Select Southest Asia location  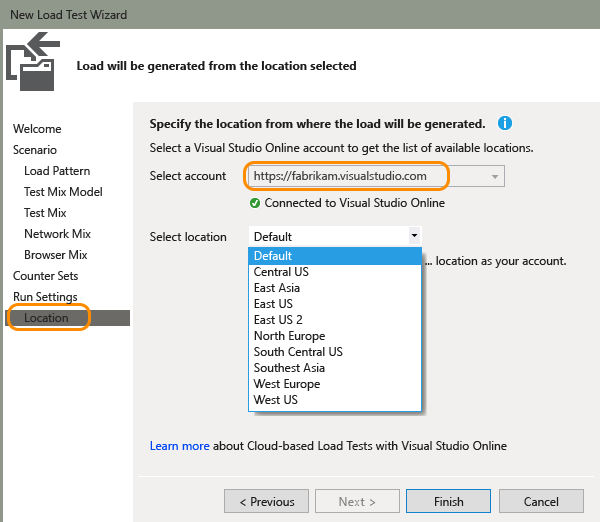335,368
